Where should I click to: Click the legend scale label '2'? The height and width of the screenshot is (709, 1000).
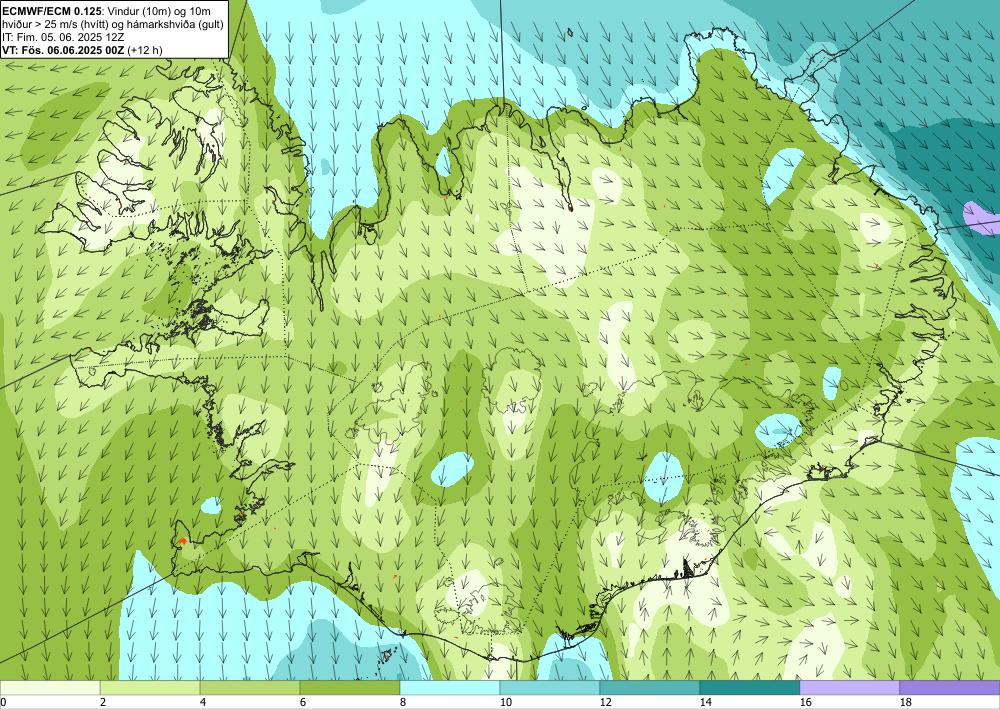[x=103, y=703]
